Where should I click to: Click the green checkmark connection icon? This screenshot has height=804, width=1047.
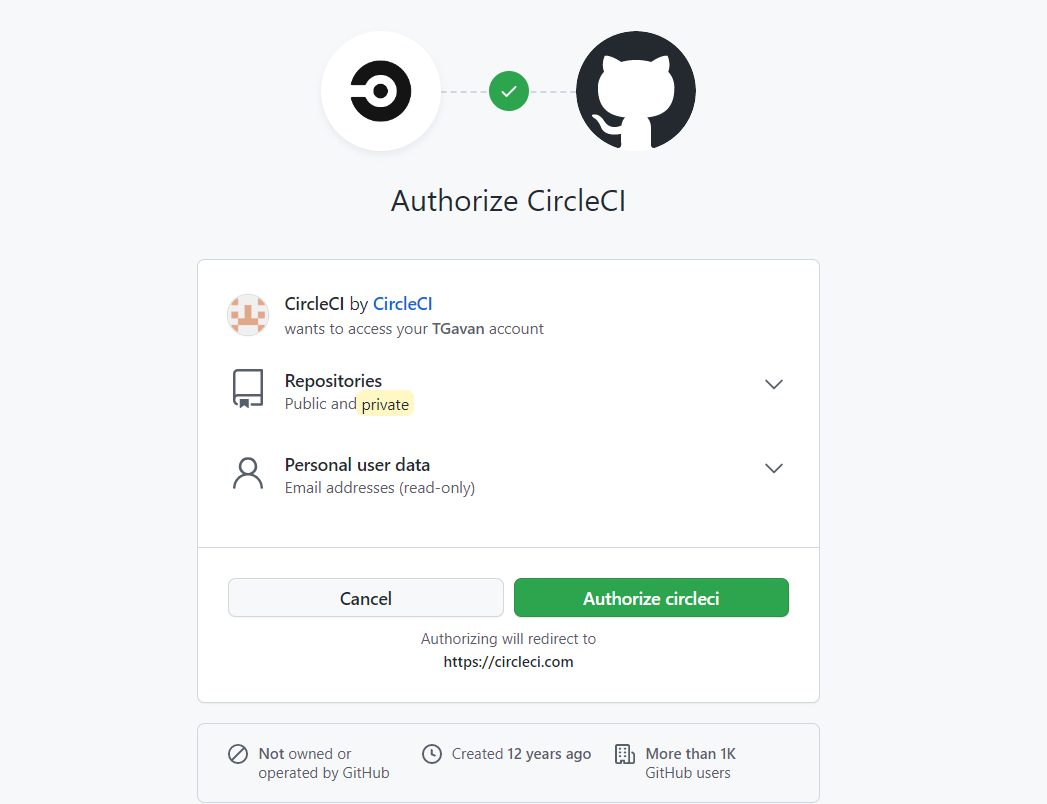click(509, 91)
